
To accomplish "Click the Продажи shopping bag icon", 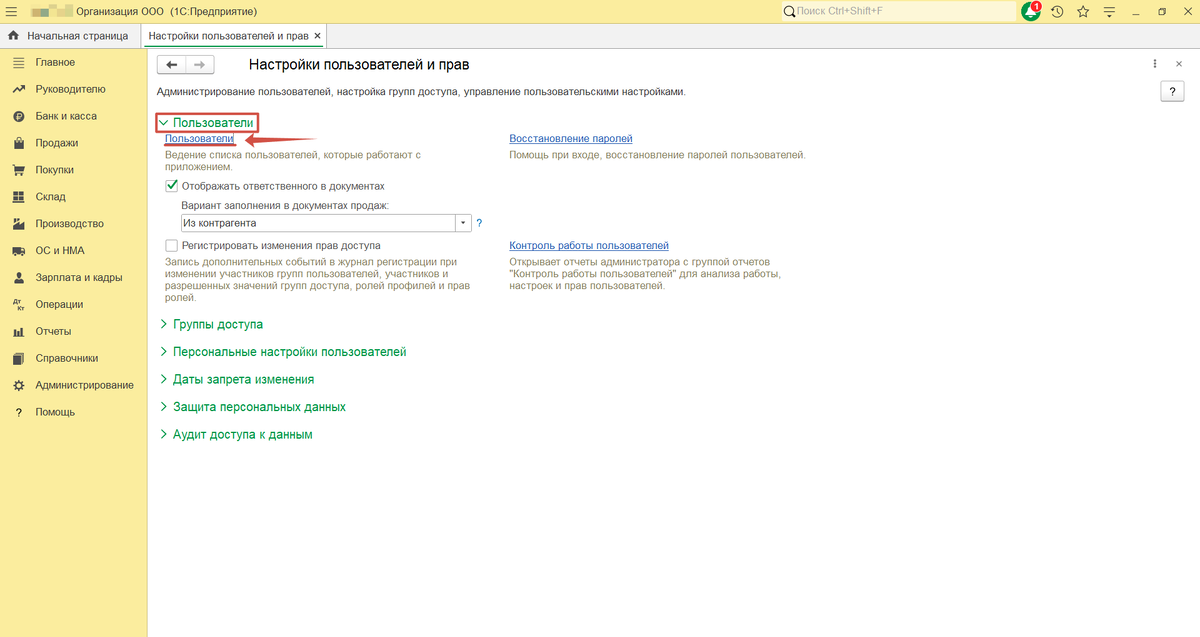I will pos(18,143).
